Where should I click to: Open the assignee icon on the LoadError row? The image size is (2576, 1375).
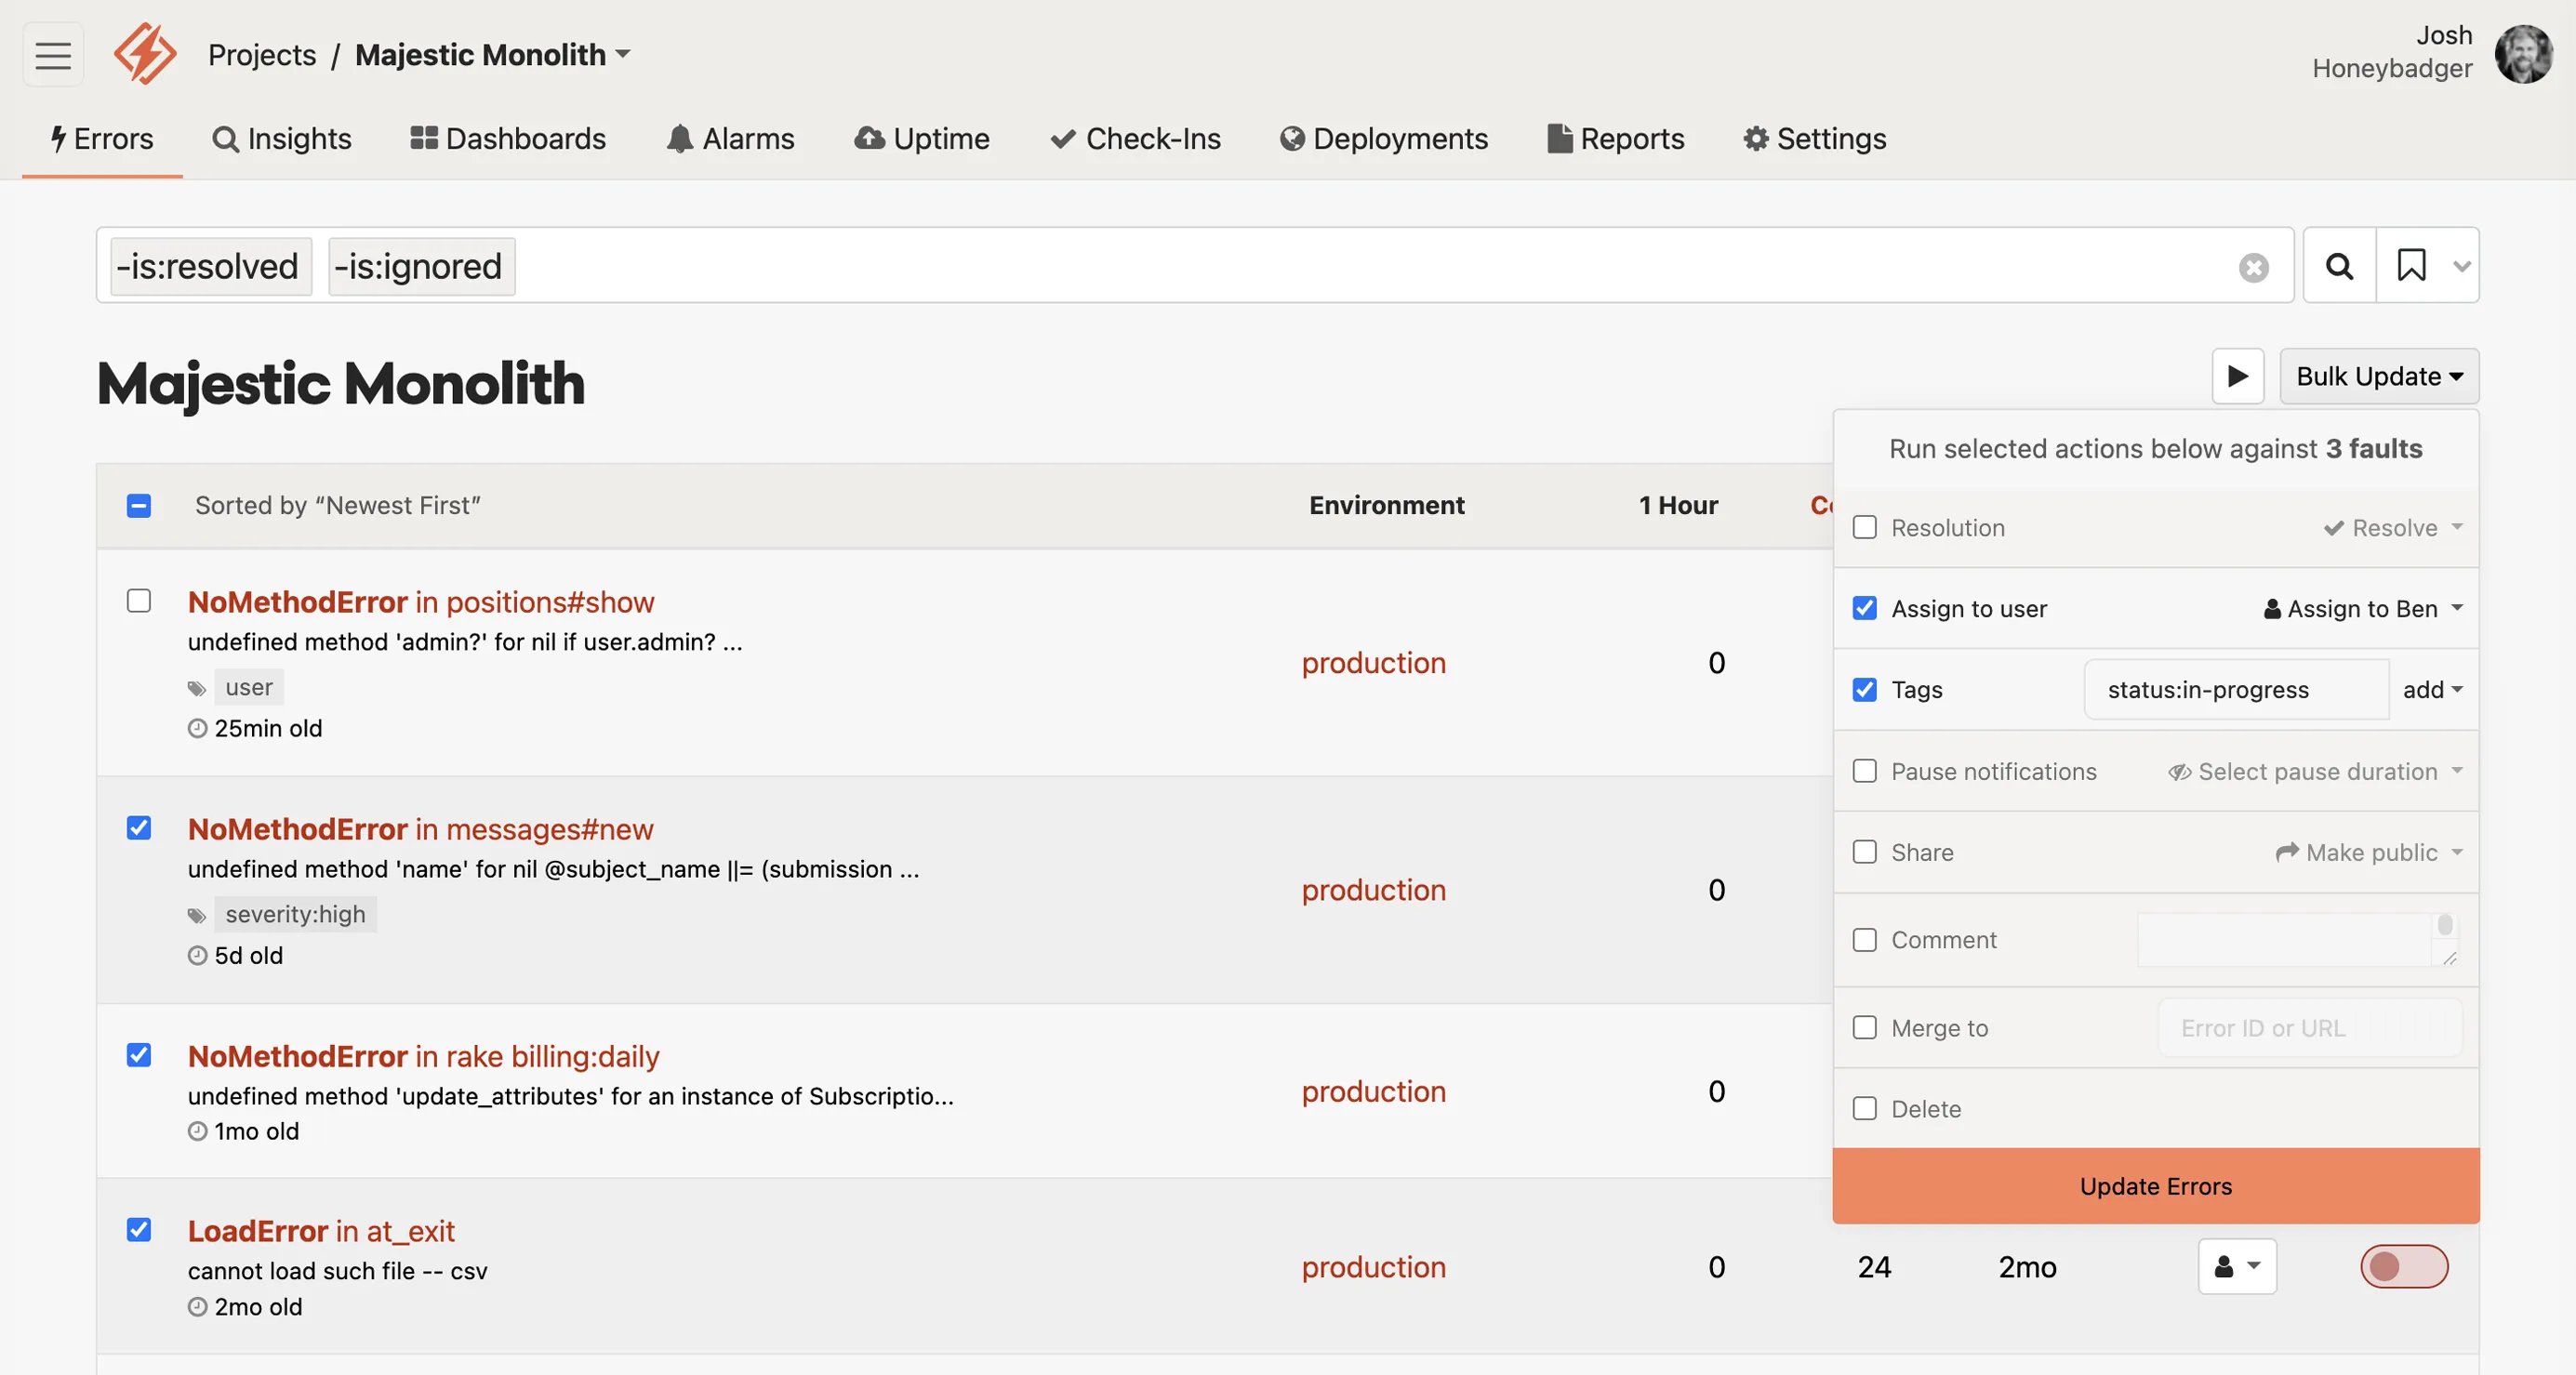(x=2237, y=1266)
